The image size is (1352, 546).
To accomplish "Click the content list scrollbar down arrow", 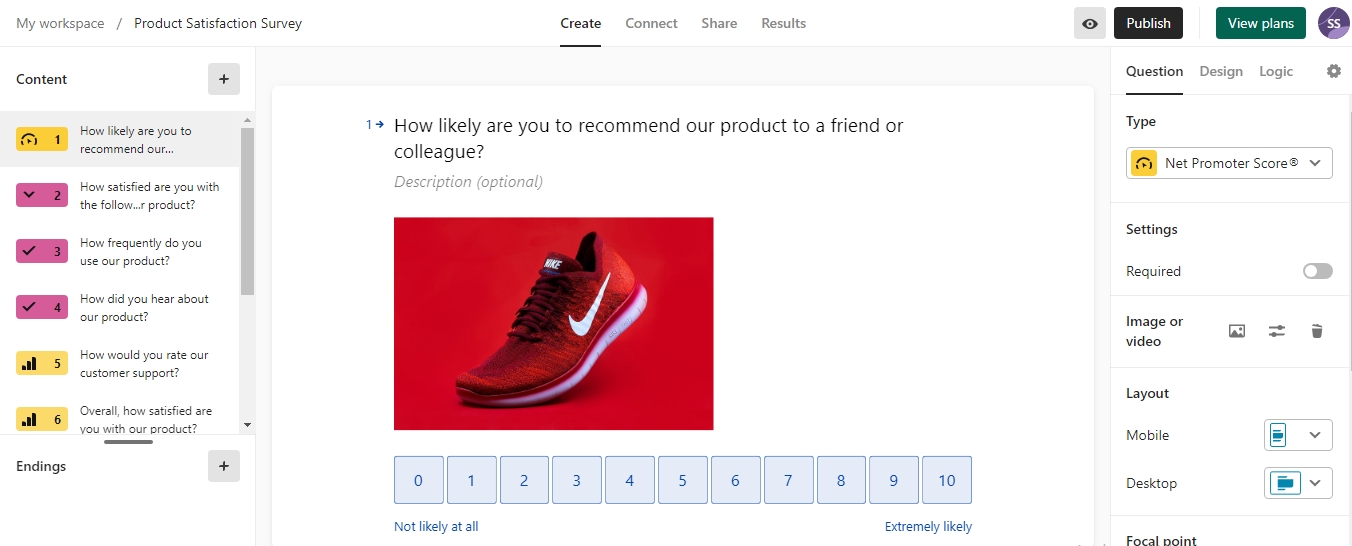I will point(247,425).
